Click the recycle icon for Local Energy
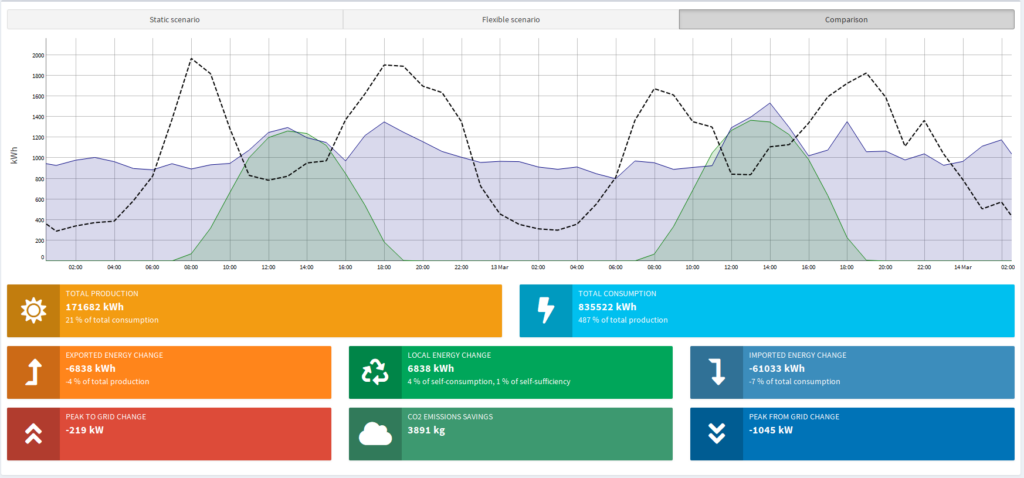The height and width of the screenshot is (478, 1024). point(375,373)
